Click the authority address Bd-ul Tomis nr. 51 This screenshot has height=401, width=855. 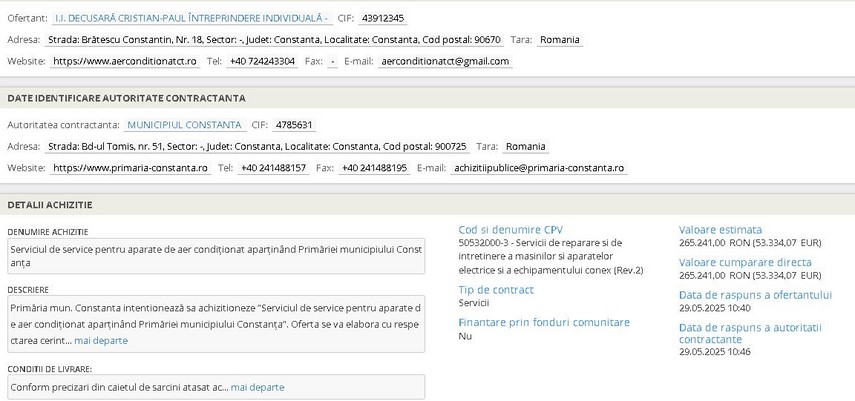[x=257, y=147]
